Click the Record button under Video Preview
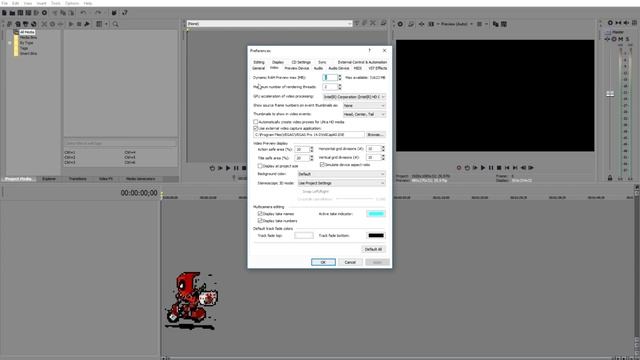Image resolution: width=640 pixels, height=360 pixels. point(459,168)
